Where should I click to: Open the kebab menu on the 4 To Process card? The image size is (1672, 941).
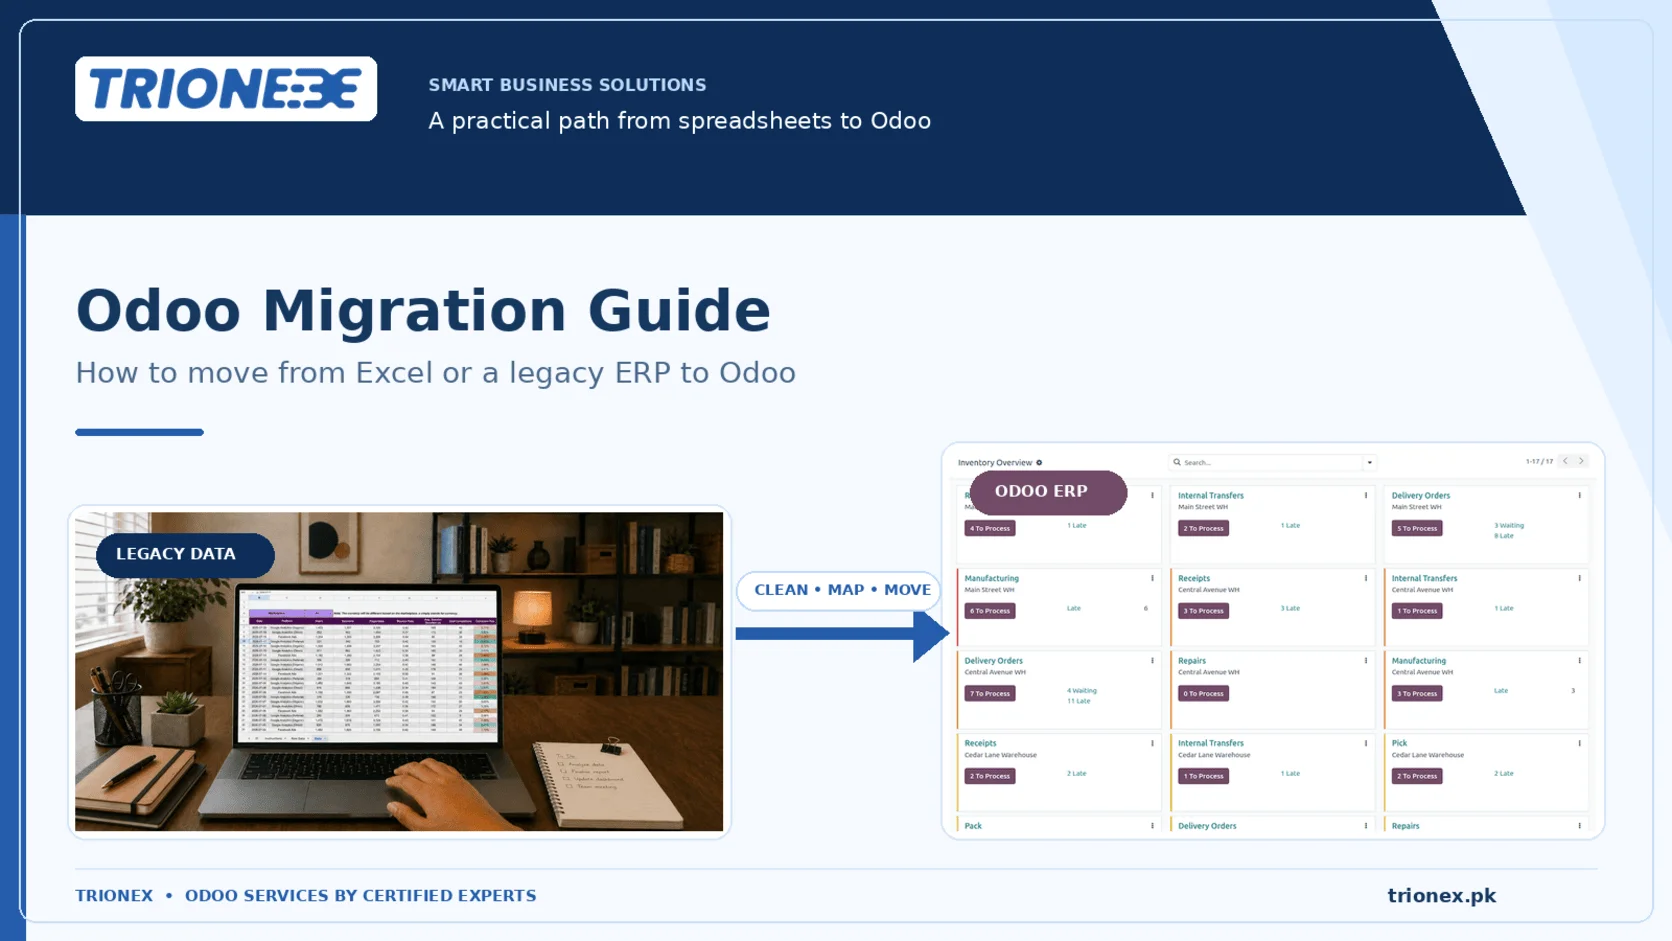click(x=1152, y=495)
